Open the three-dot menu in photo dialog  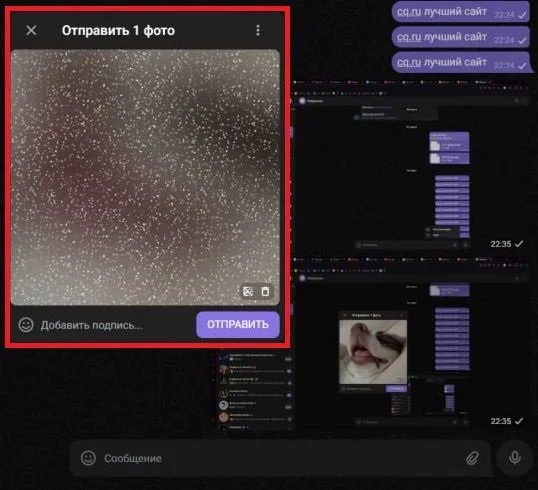click(x=258, y=31)
